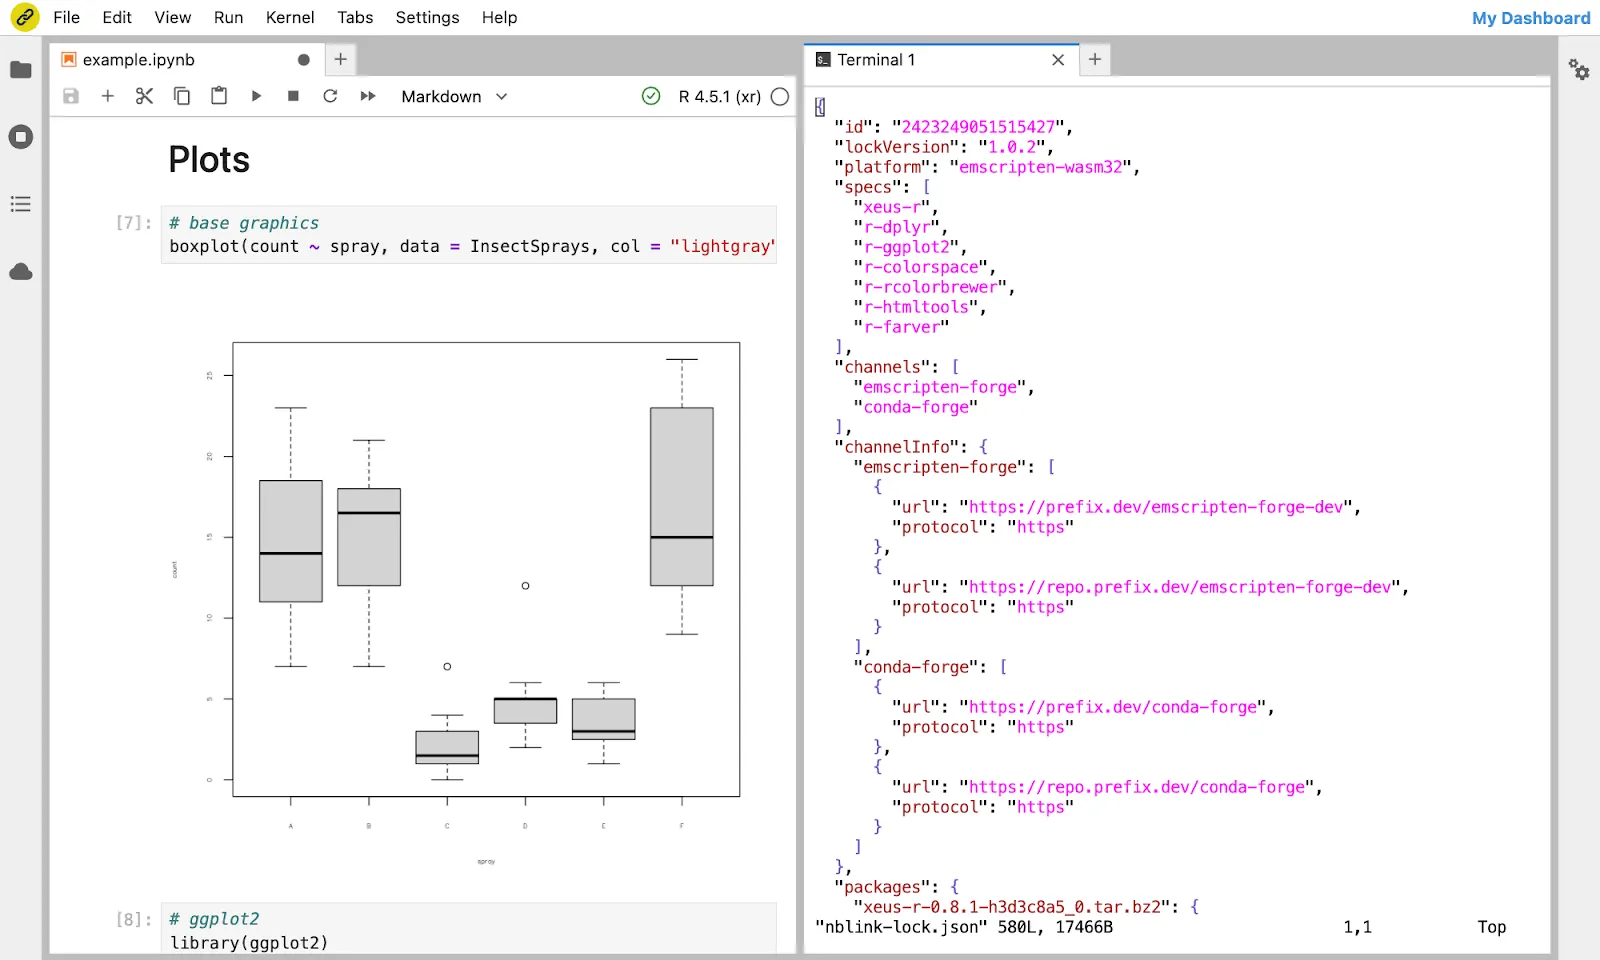1600x960 pixels.
Task: Interrupt the kernel with stop button
Action: pos(293,96)
